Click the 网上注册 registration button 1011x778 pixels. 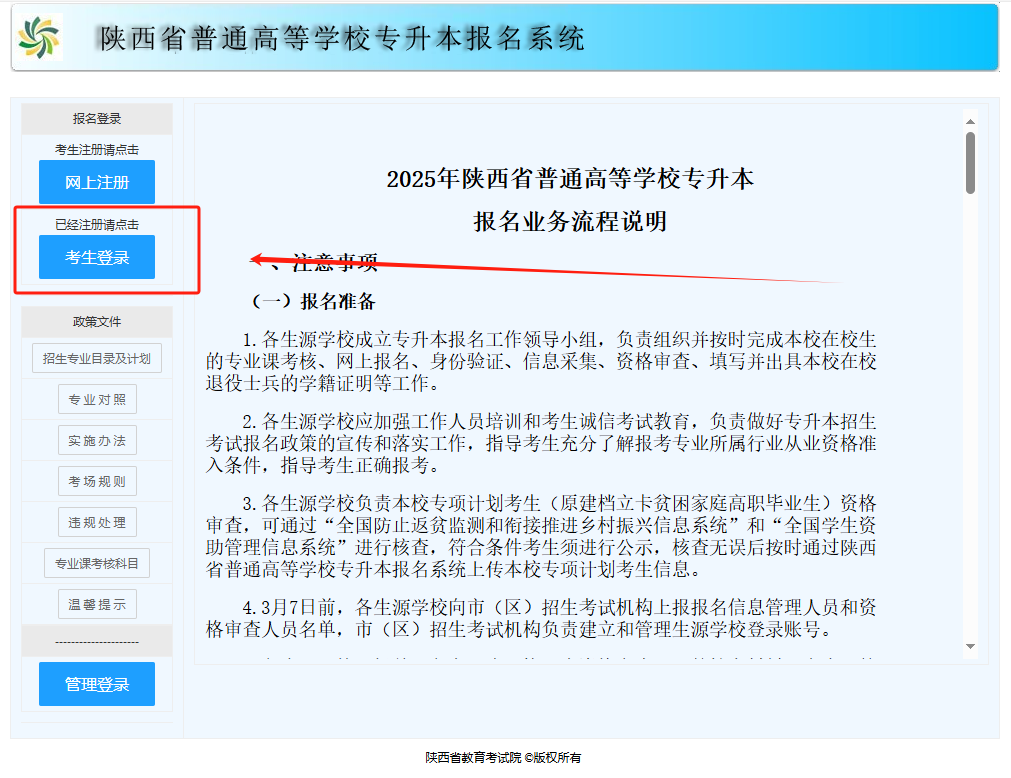[x=96, y=182]
